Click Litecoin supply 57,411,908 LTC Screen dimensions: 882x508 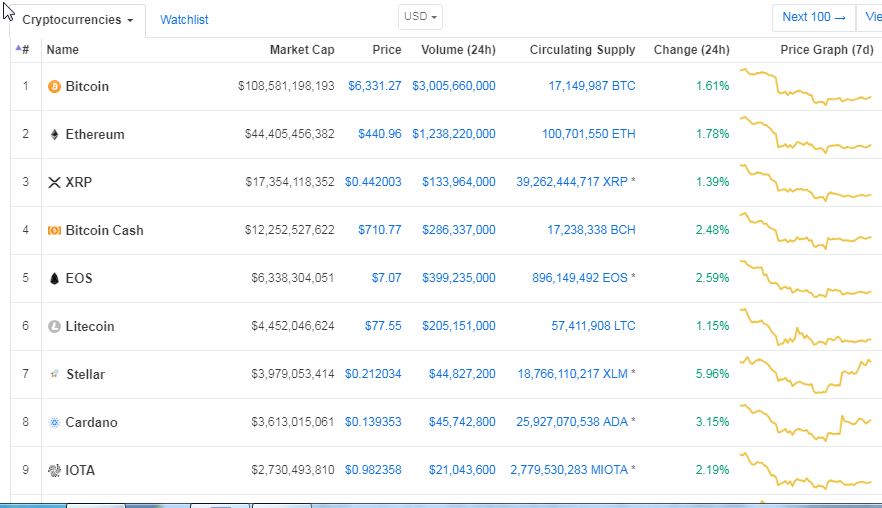coord(593,326)
